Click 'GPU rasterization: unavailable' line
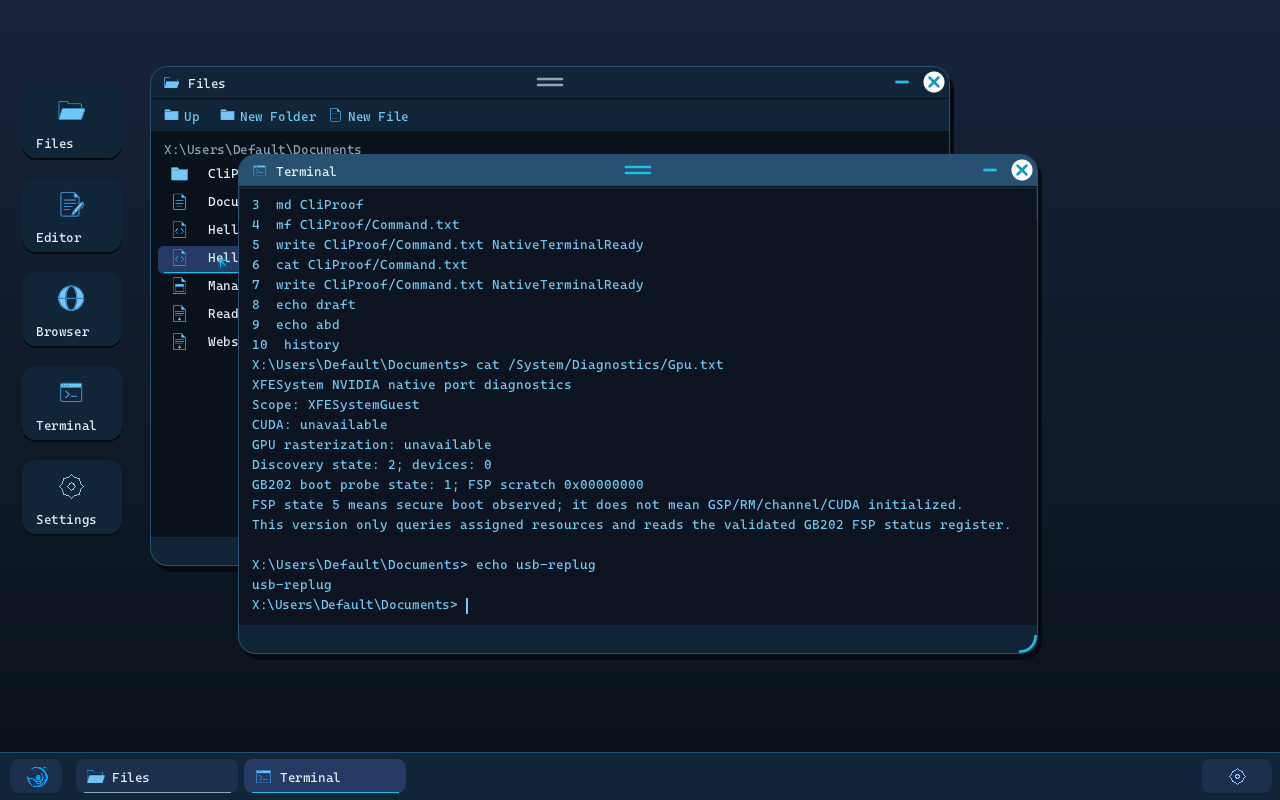The height and width of the screenshot is (800, 1280). (372, 445)
